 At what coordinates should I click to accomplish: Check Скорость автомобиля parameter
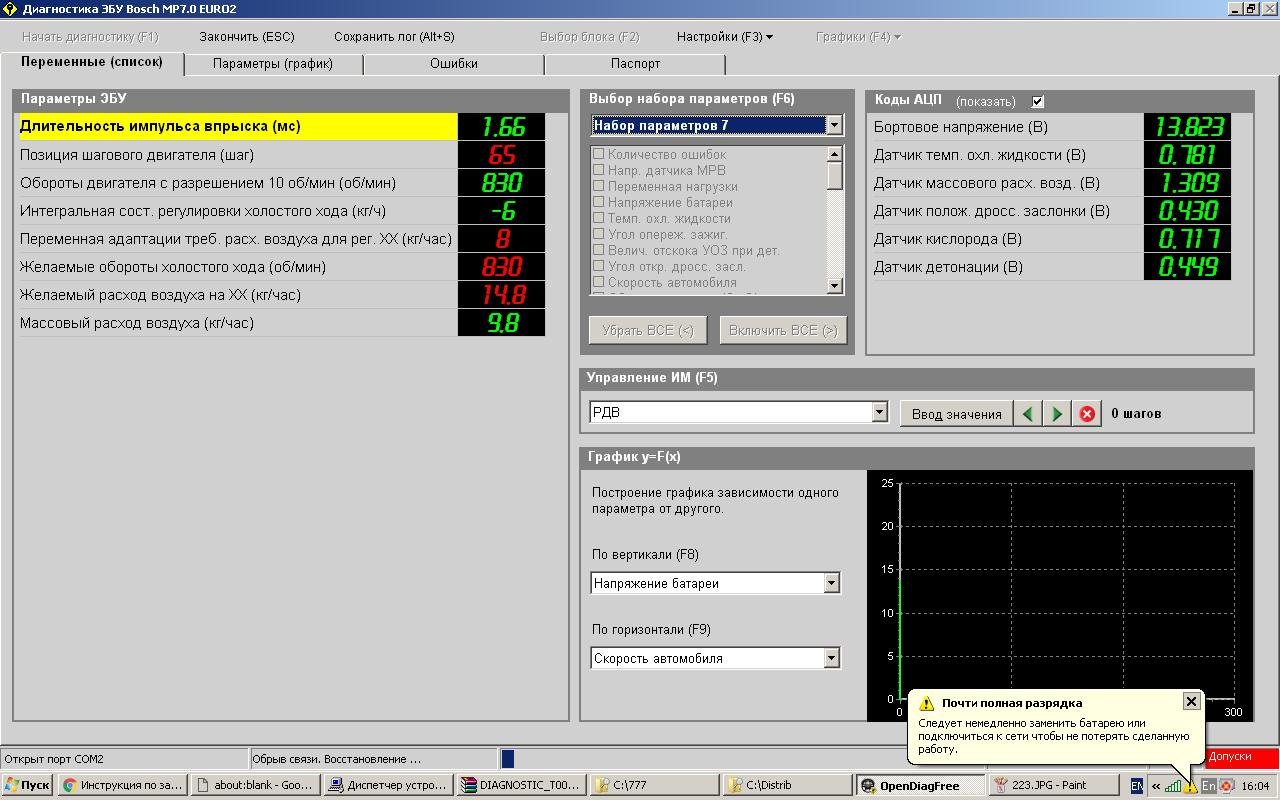(x=598, y=282)
